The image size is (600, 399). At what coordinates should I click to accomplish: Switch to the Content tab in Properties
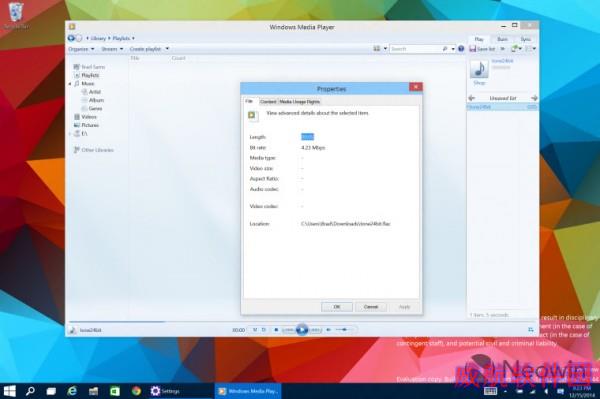coord(268,102)
